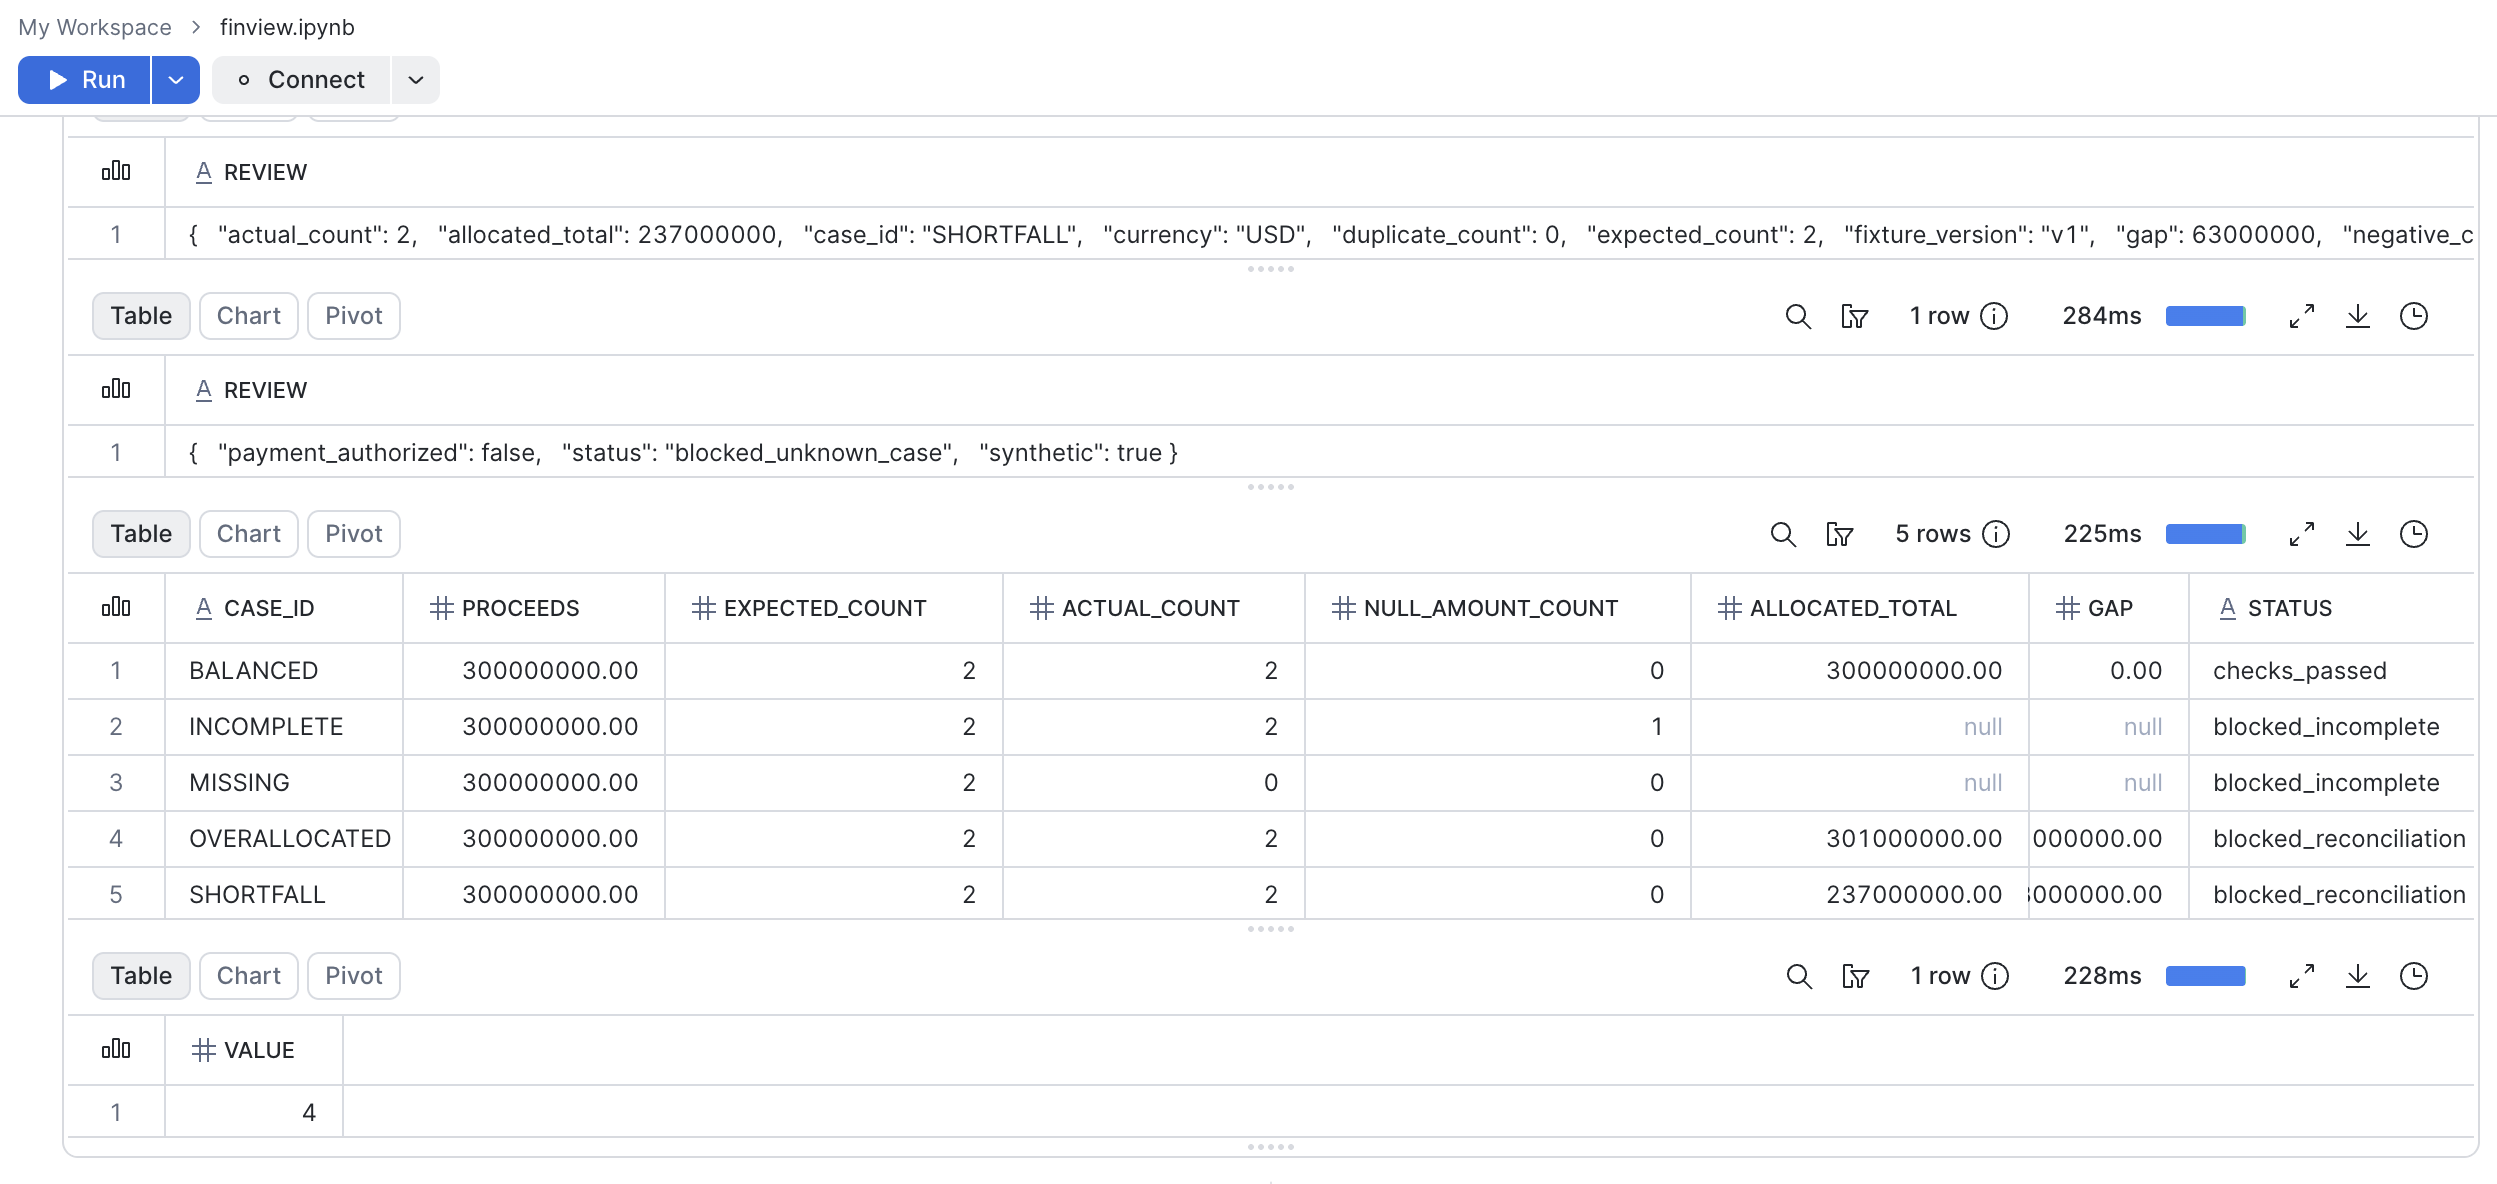Click the SHORTFALL case cell

click(x=284, y=894)
